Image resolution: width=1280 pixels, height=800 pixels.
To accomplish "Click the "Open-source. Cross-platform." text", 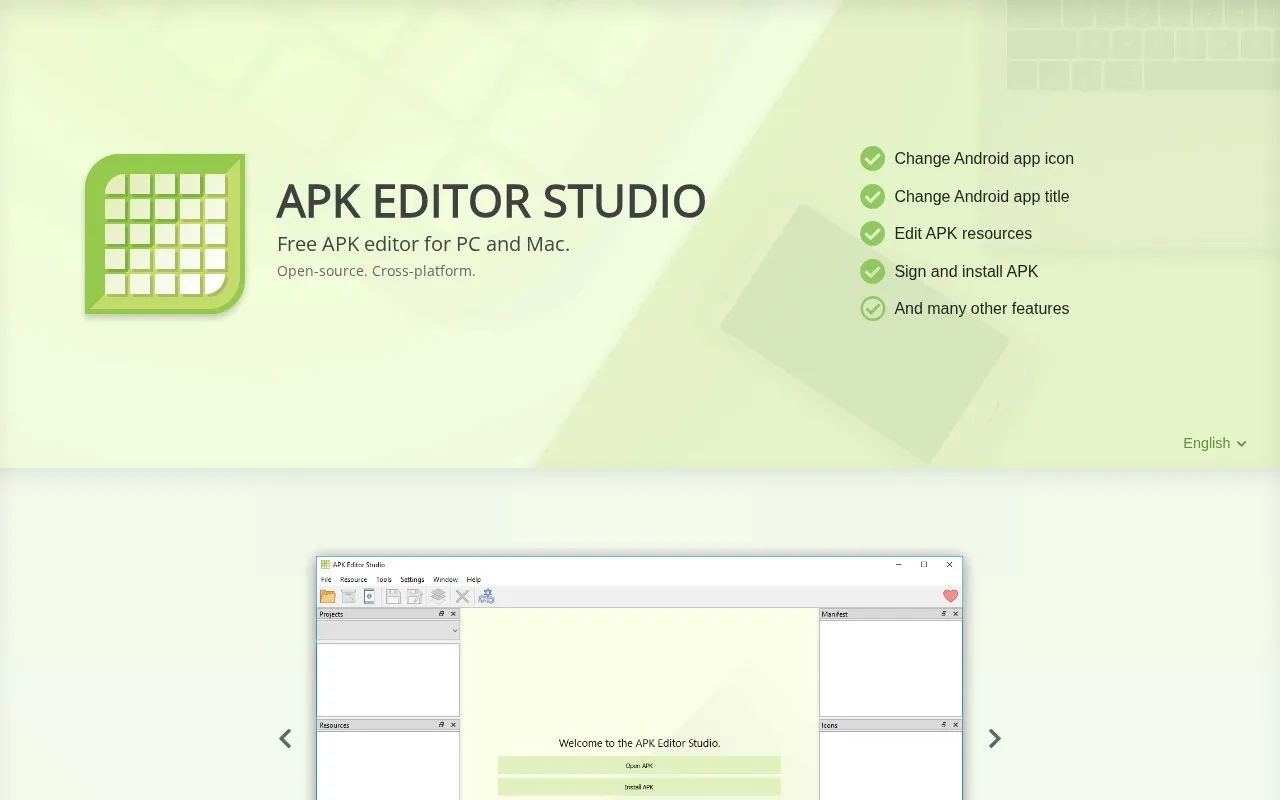I will pyautogui.click(x=376, y=271).
